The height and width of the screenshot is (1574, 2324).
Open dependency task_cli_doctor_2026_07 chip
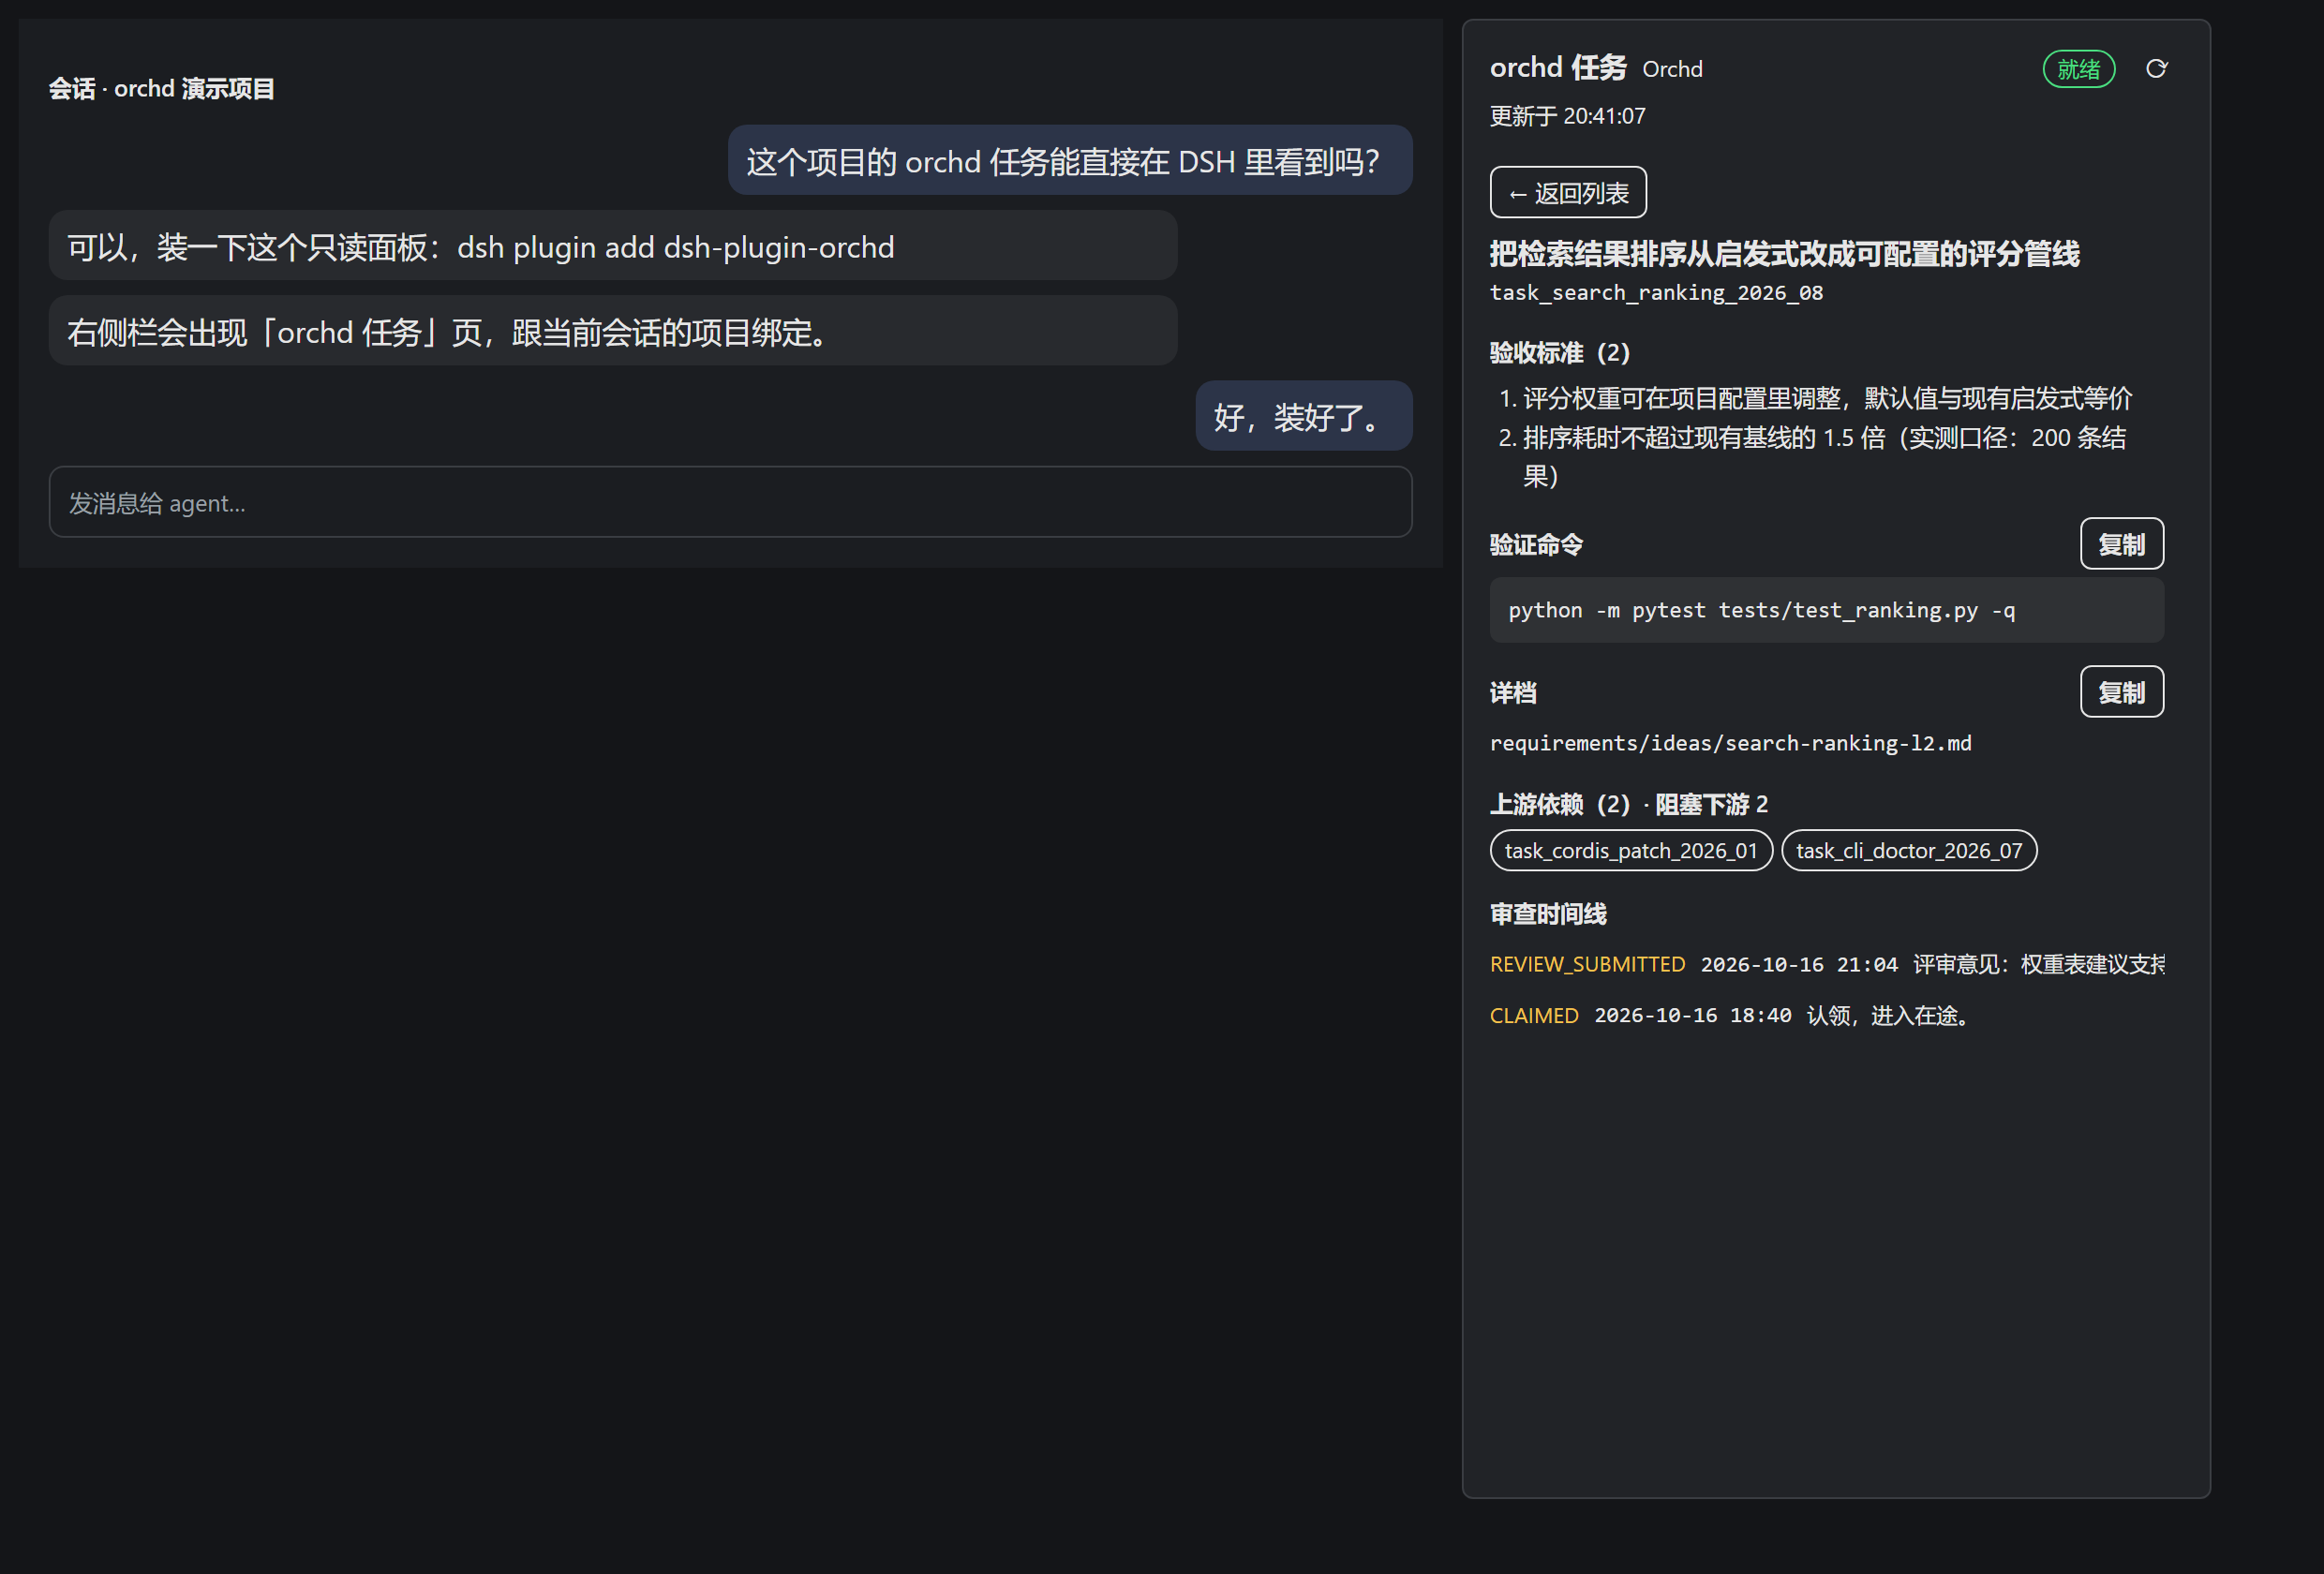click(x=1908, y=850)
